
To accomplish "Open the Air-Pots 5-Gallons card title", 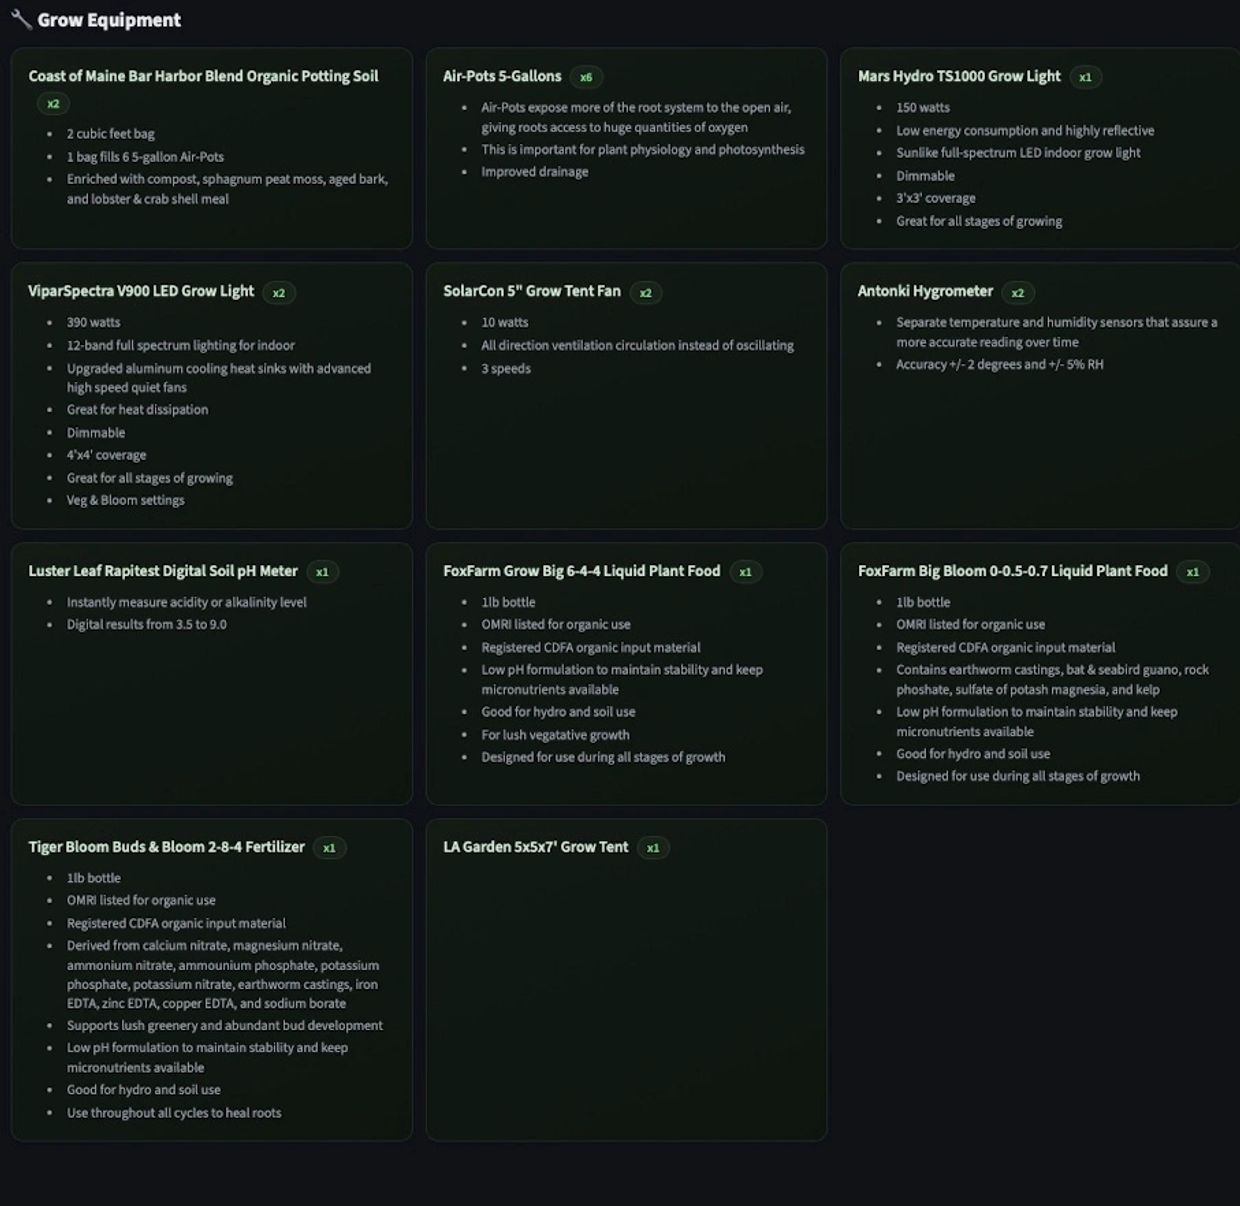I will [x=502, y=76].
